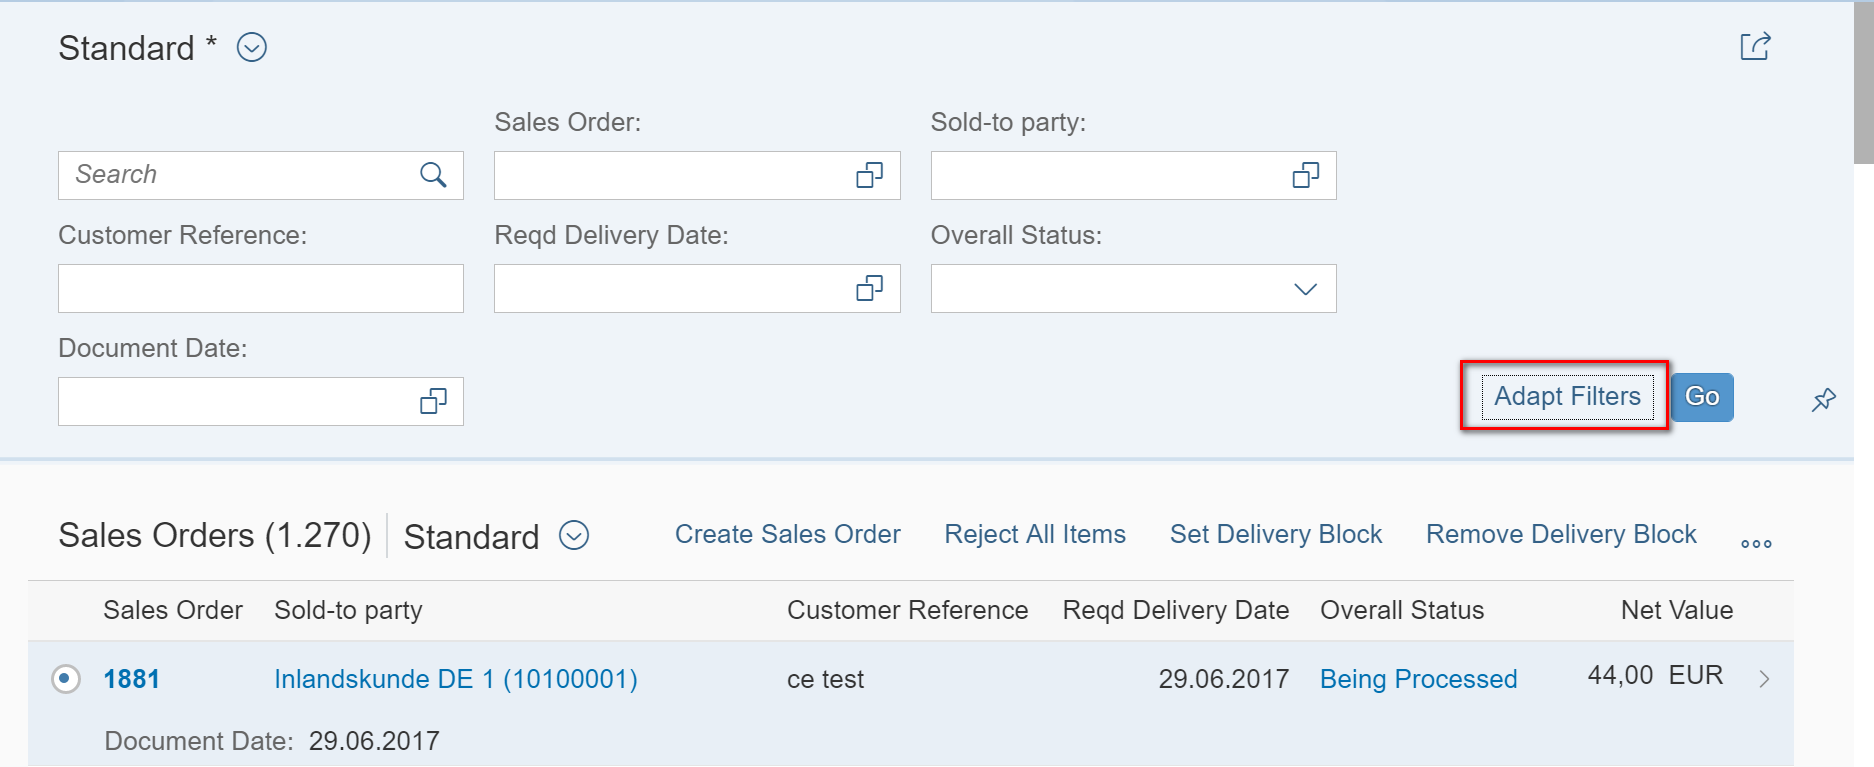Open the table Standard view dropdown
This screenshot has width=1874, height=767.
[574, 536]
